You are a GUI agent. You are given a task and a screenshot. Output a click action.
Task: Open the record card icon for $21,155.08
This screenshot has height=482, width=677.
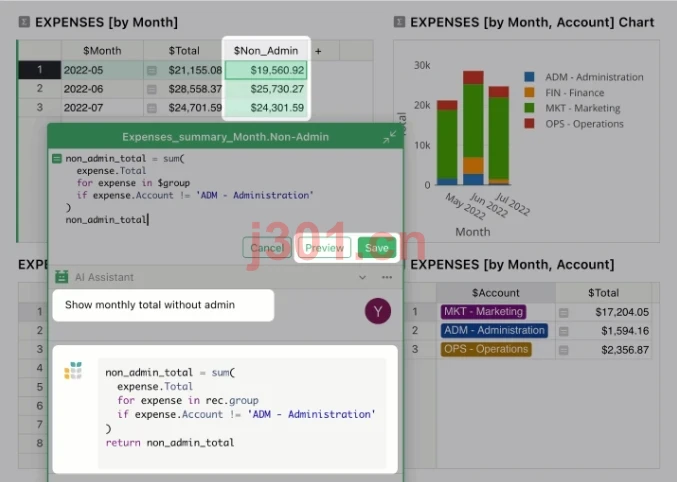tap(152, 70)
